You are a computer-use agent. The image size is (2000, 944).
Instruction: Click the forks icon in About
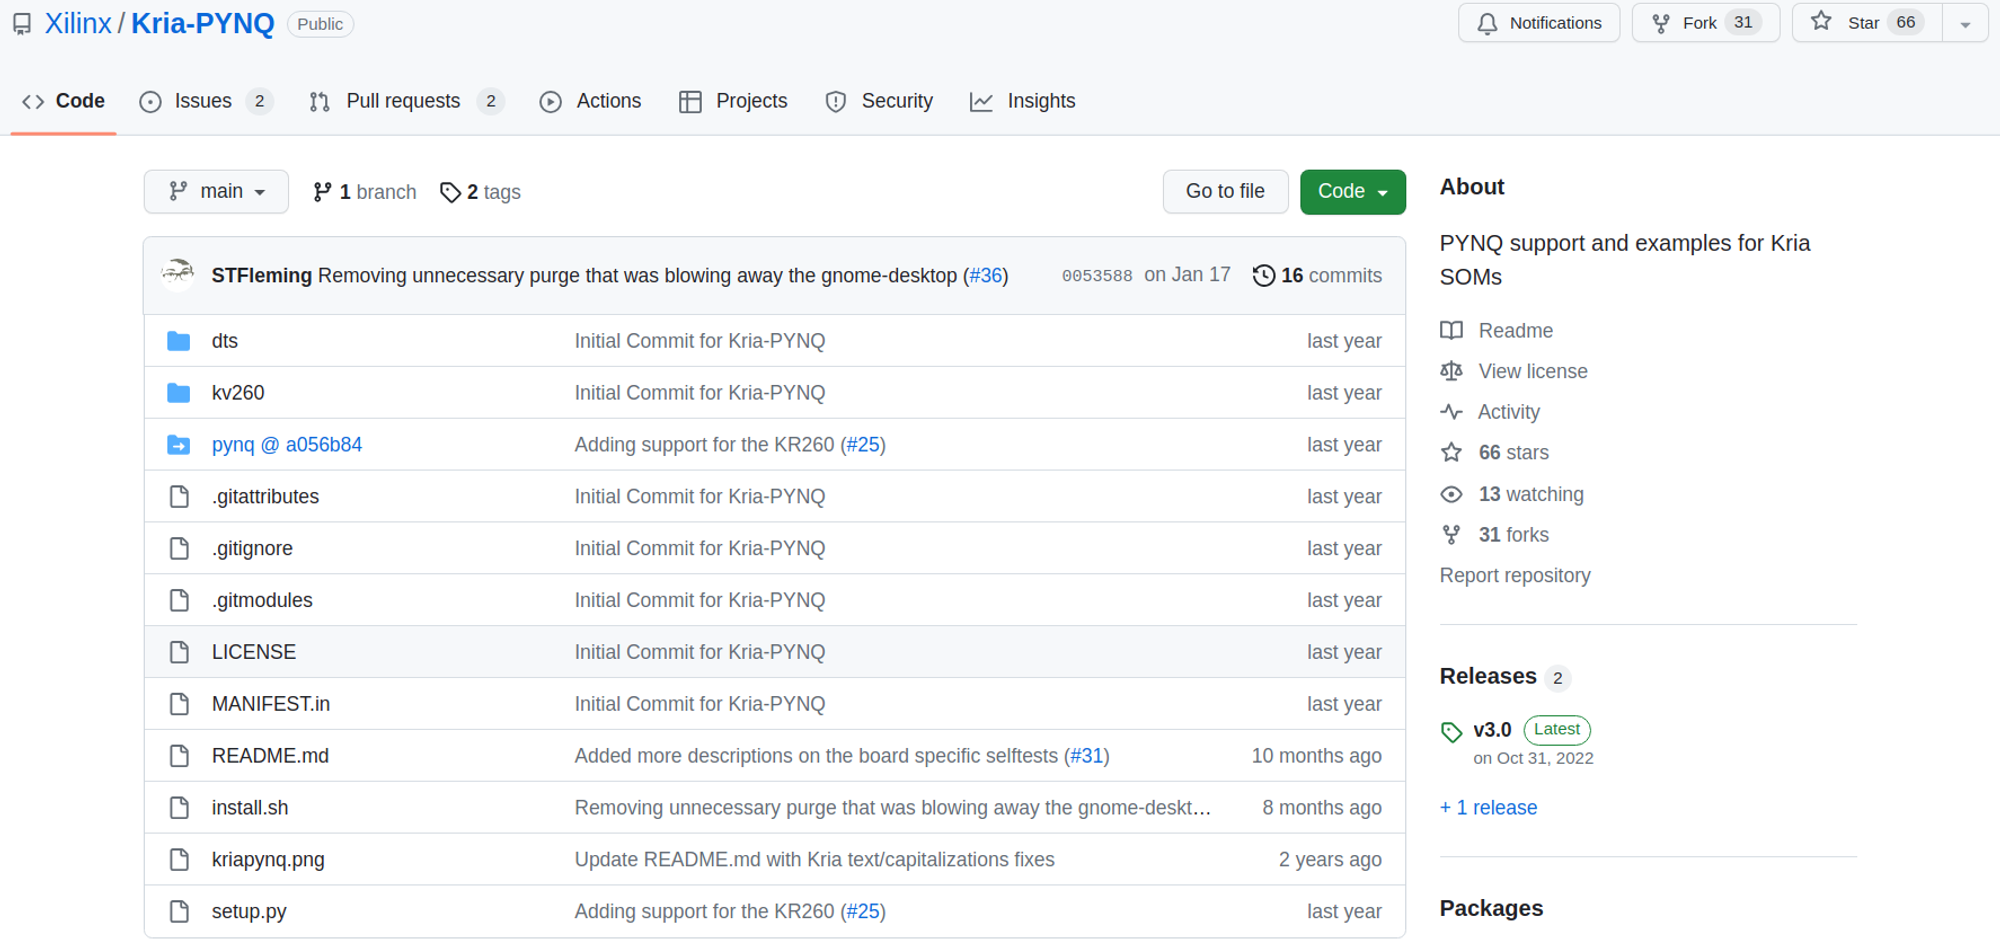tap(1451, 535)
